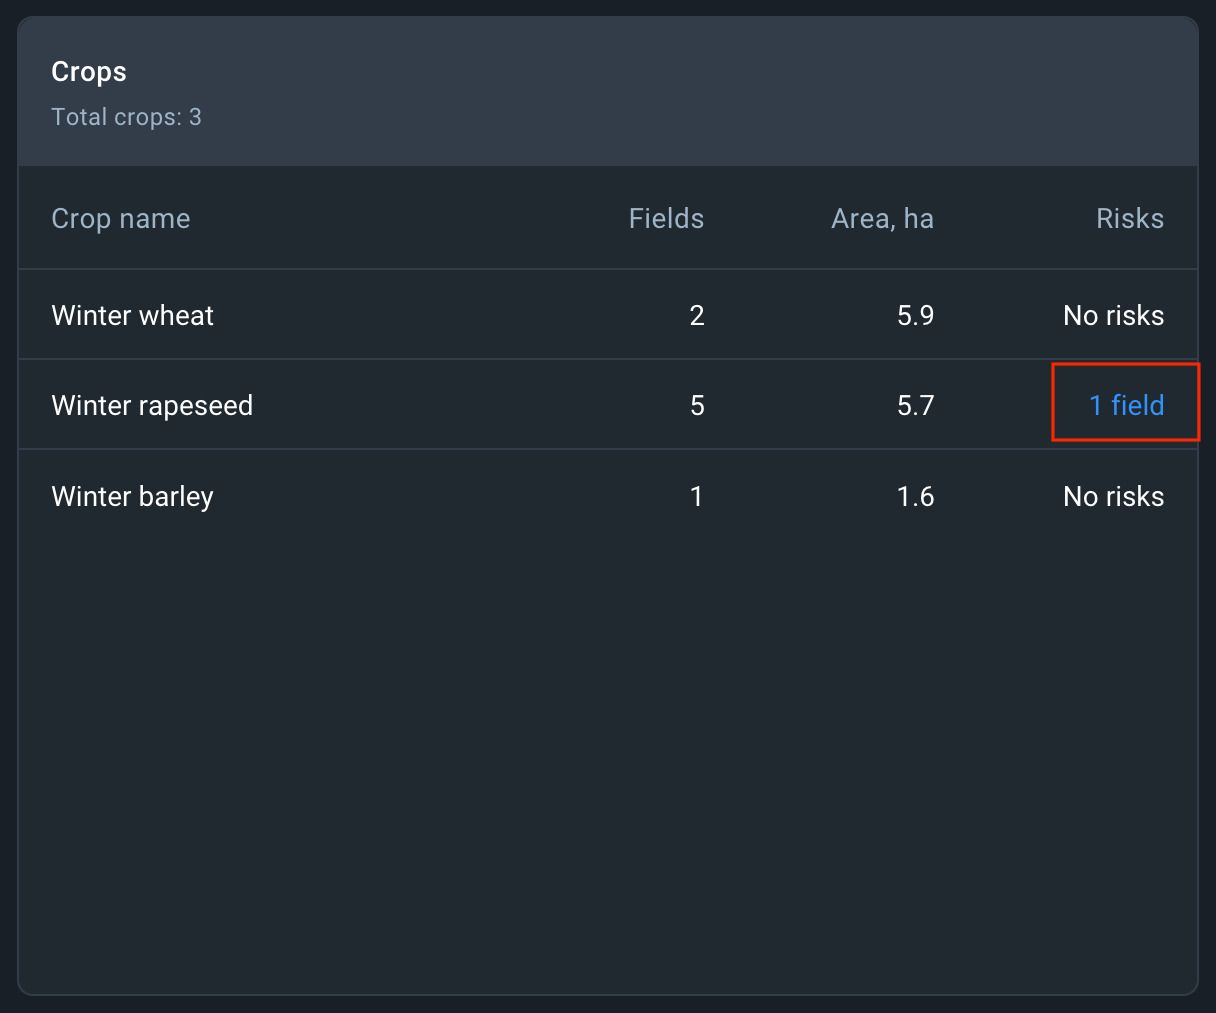Click the '1 field' risks link

[1126, 405]
